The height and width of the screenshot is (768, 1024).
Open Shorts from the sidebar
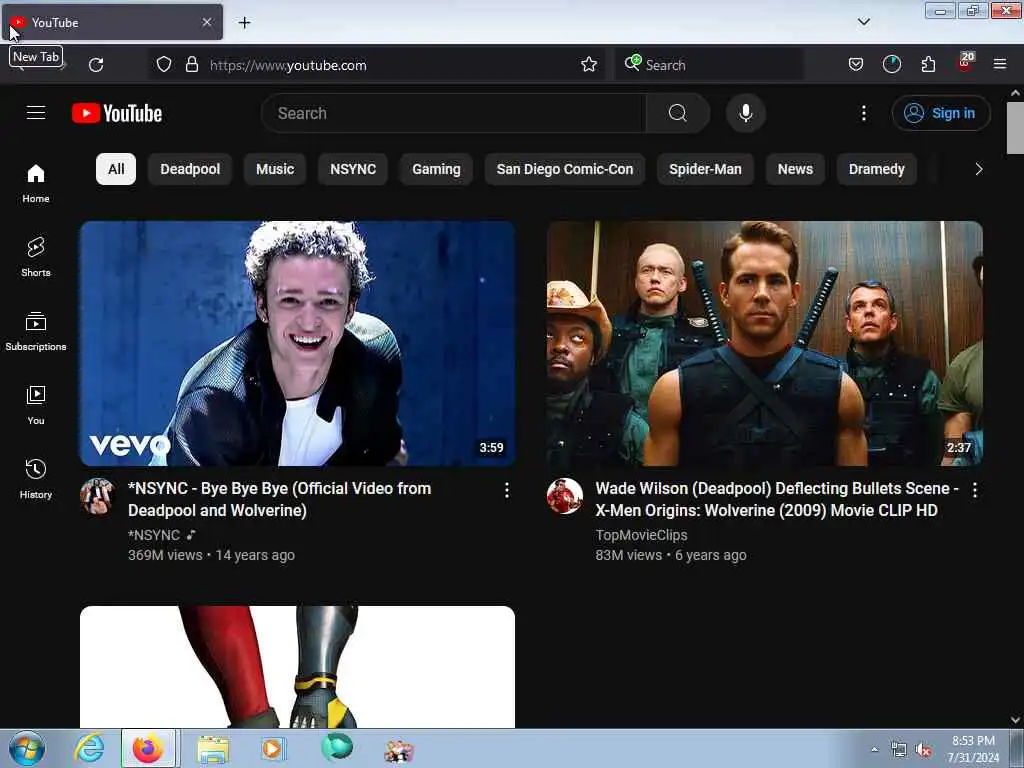coord(36,257)
